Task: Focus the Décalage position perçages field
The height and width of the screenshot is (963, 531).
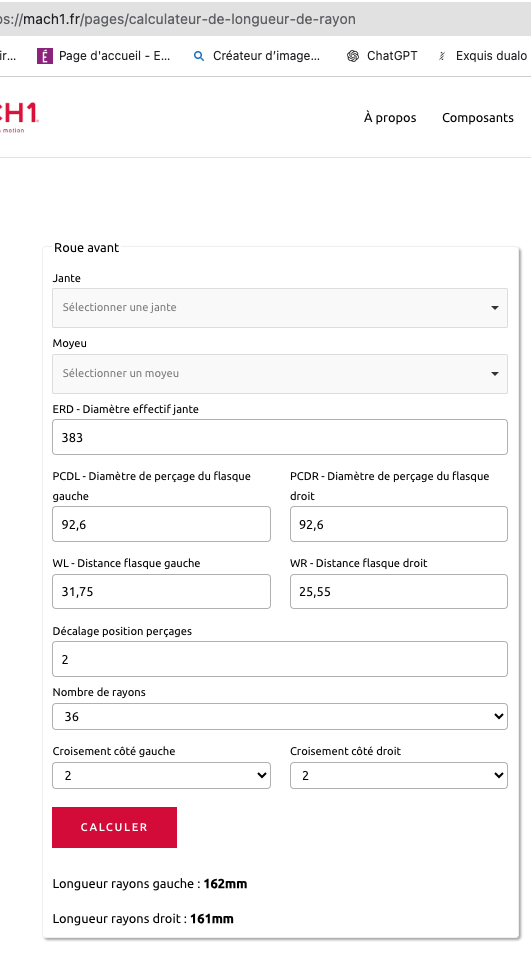Action: pyautogui.click(x=280, y=659)
